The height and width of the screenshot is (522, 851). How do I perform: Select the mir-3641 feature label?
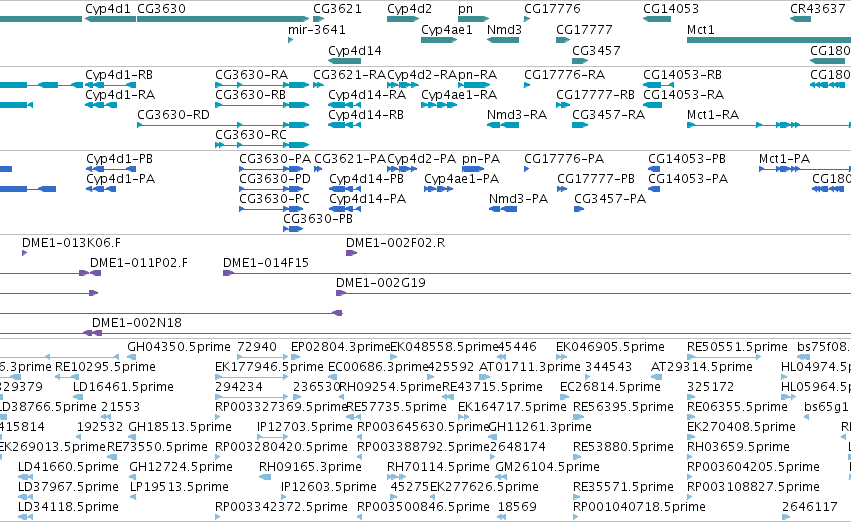316,29
